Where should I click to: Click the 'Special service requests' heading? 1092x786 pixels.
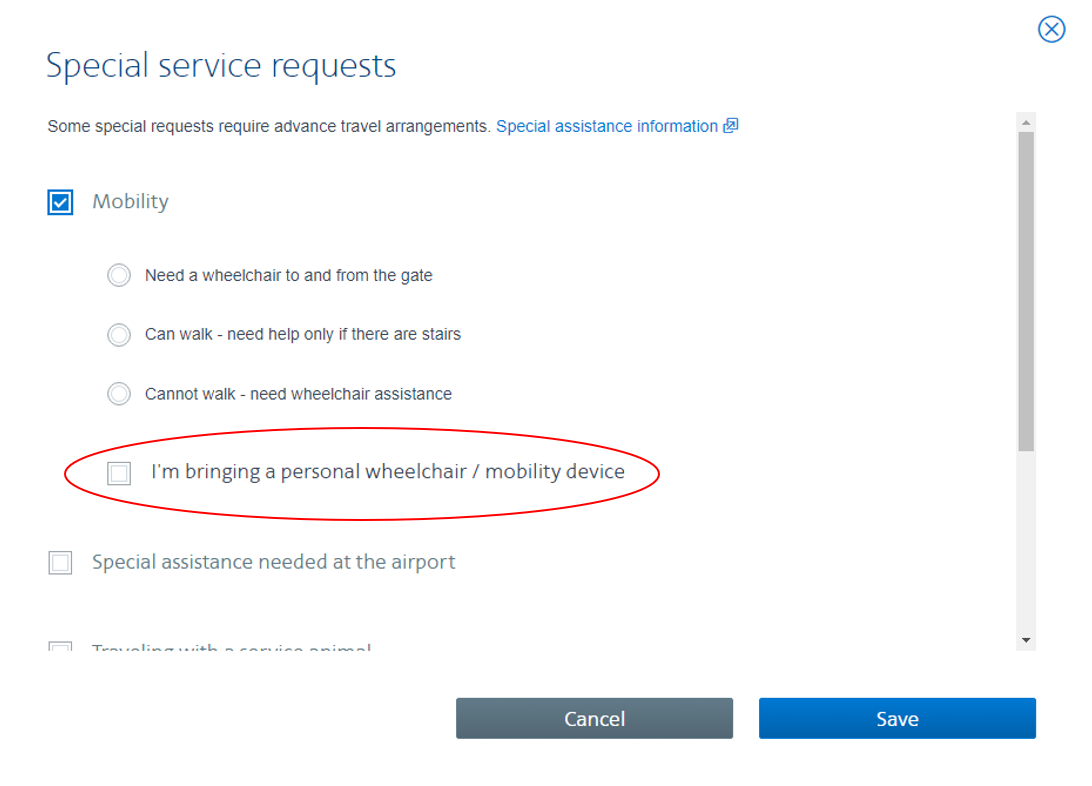221,66
